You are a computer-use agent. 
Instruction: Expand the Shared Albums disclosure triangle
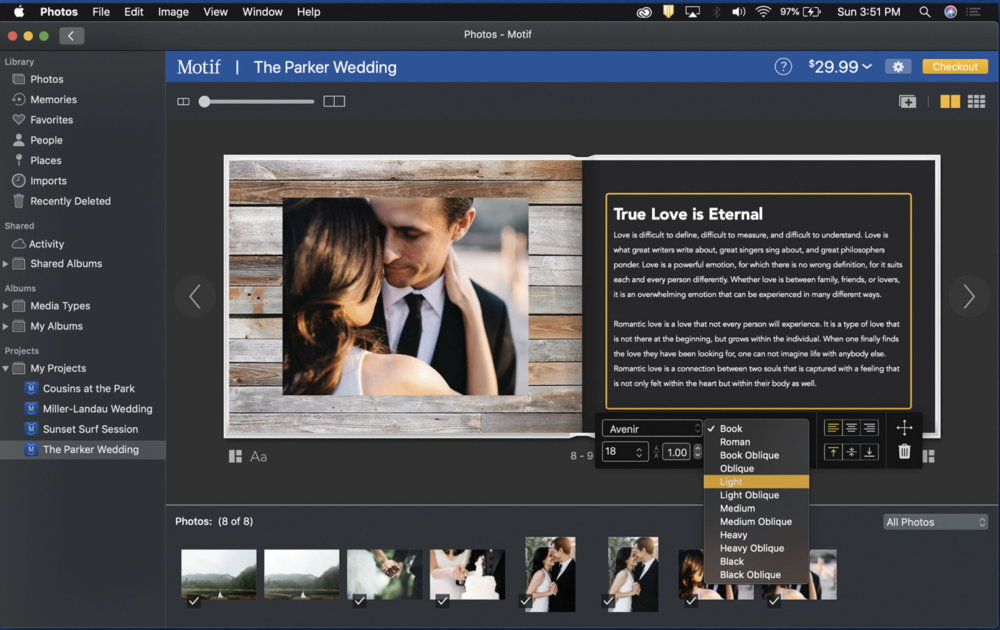[7, 264]
